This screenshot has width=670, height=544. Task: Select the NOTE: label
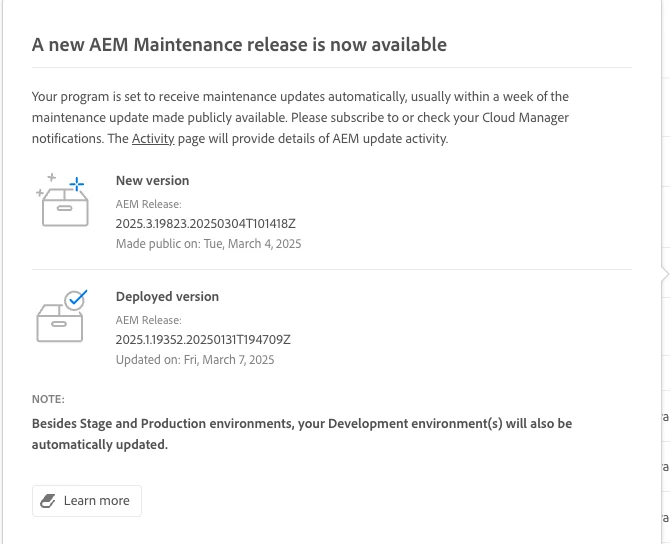click(48, 399)
